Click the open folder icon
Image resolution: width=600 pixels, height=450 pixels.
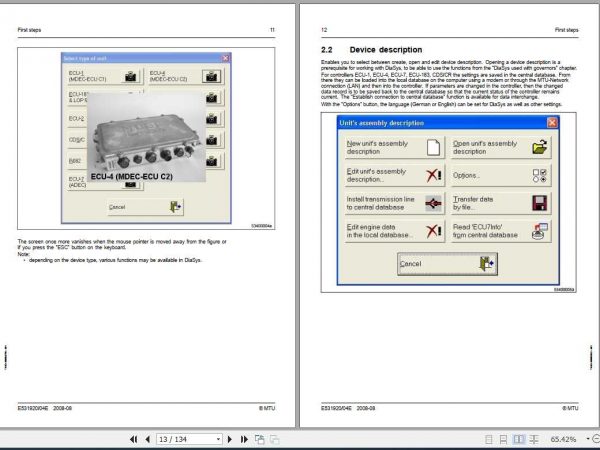540,147
